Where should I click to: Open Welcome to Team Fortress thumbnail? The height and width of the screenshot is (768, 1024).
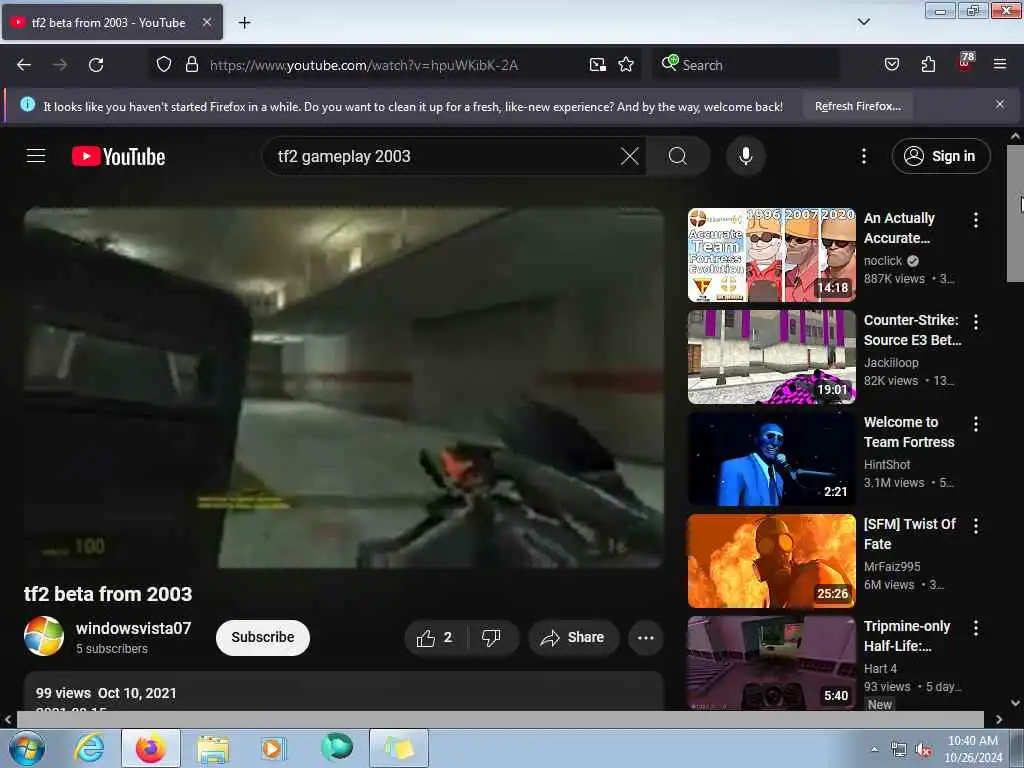771,459
